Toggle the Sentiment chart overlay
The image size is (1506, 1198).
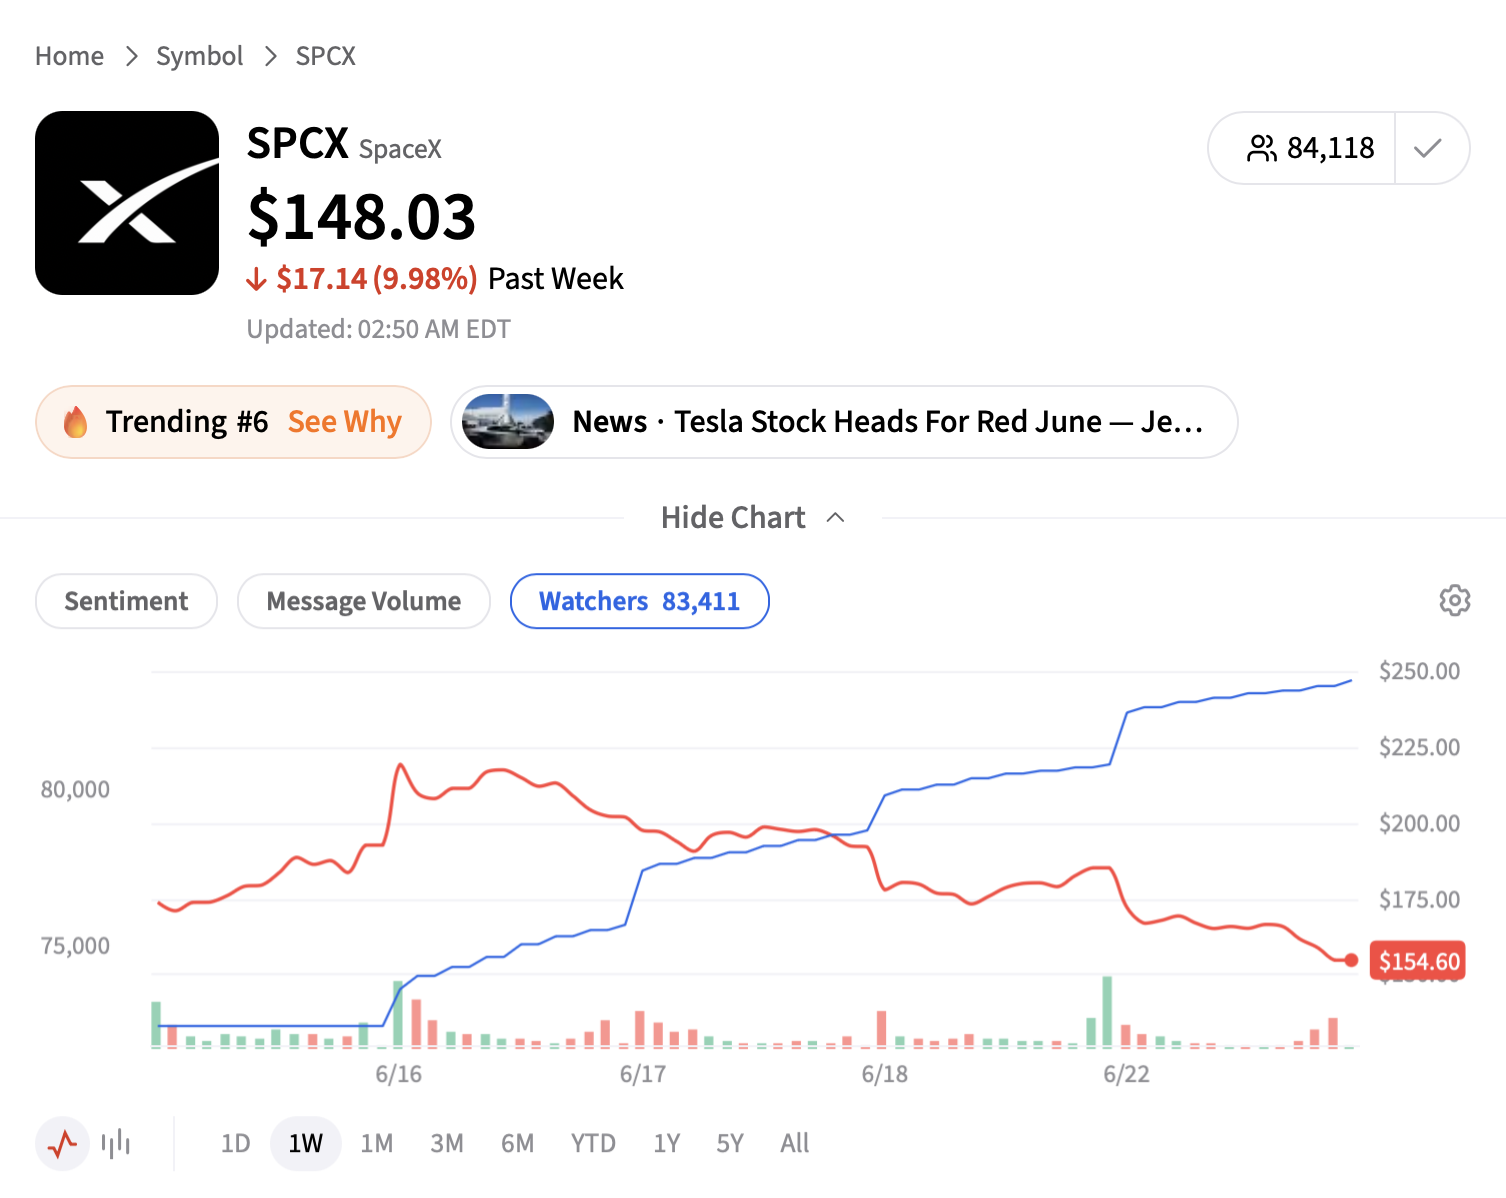pos(126,601)
